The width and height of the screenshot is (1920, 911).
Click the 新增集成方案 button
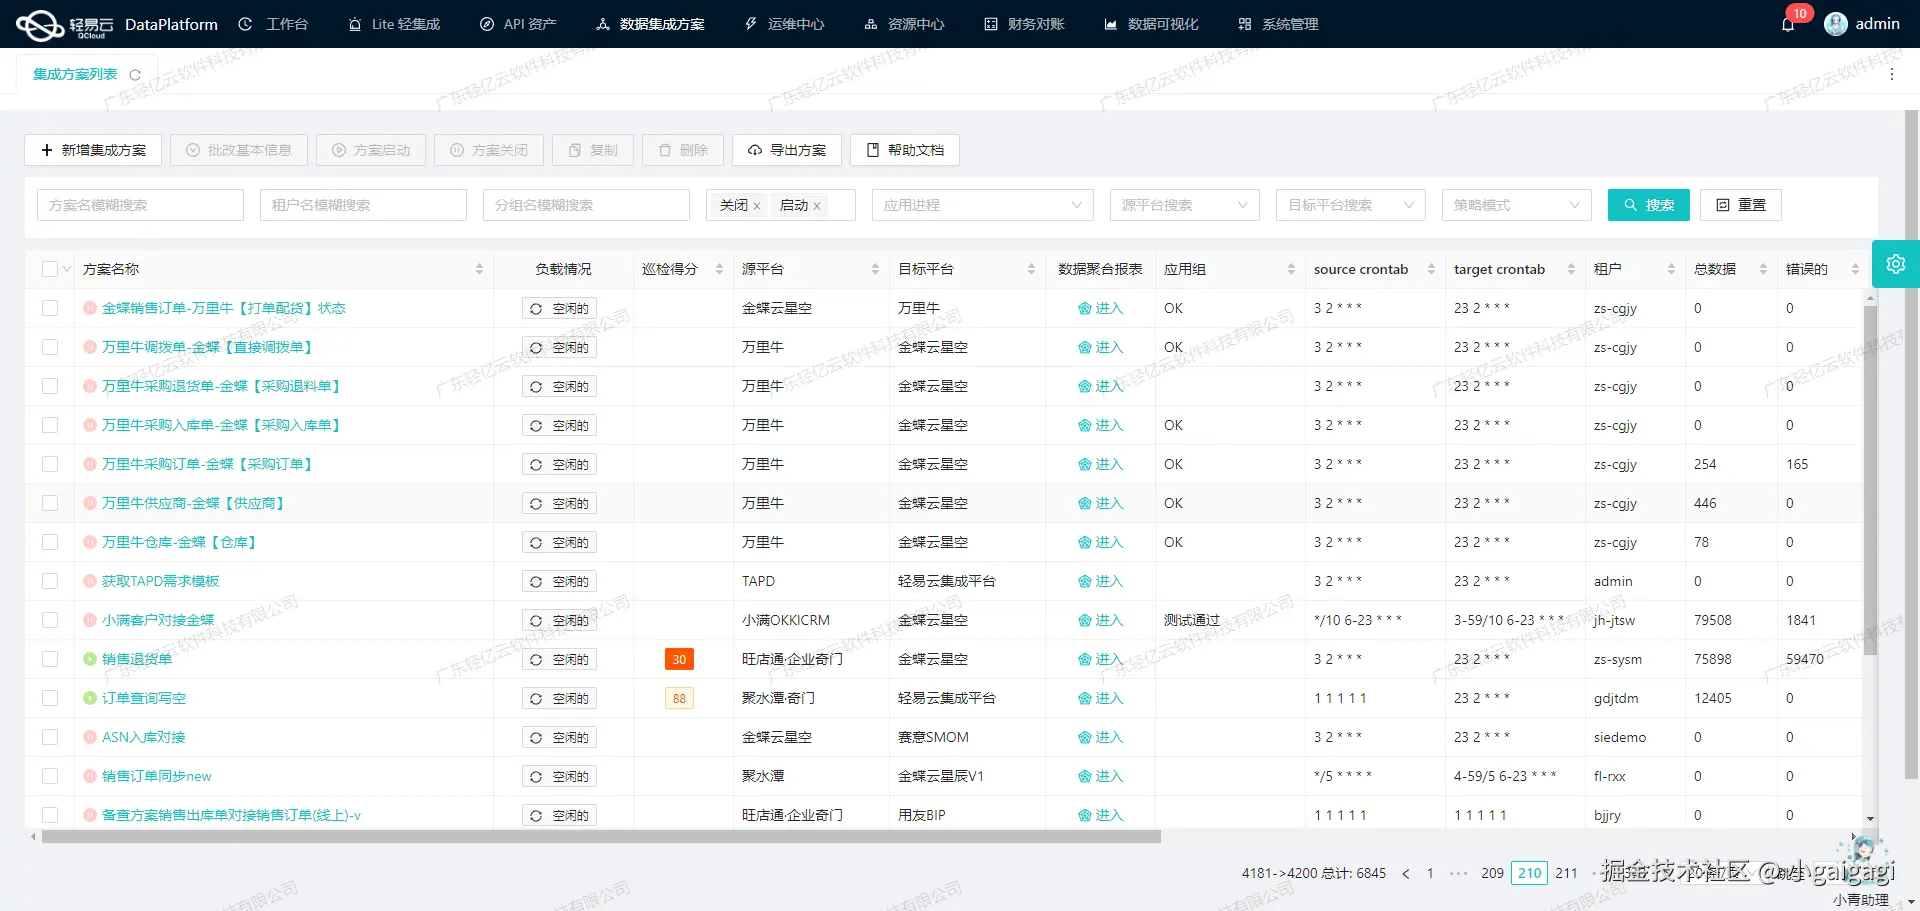tap(93, 150)
